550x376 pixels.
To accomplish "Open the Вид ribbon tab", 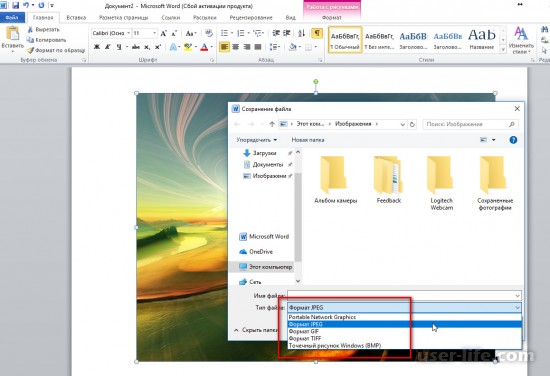I will coord(290,17).
